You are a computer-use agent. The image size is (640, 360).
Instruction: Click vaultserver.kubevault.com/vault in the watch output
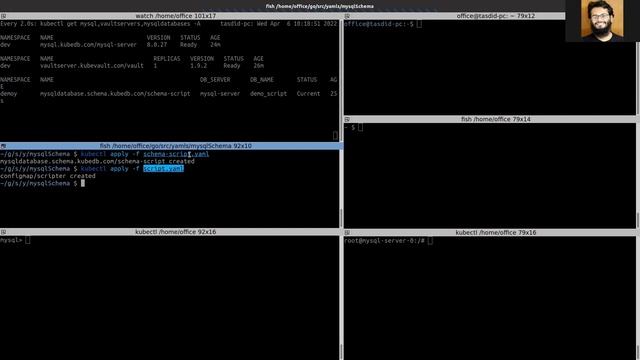tap(92, 65)
